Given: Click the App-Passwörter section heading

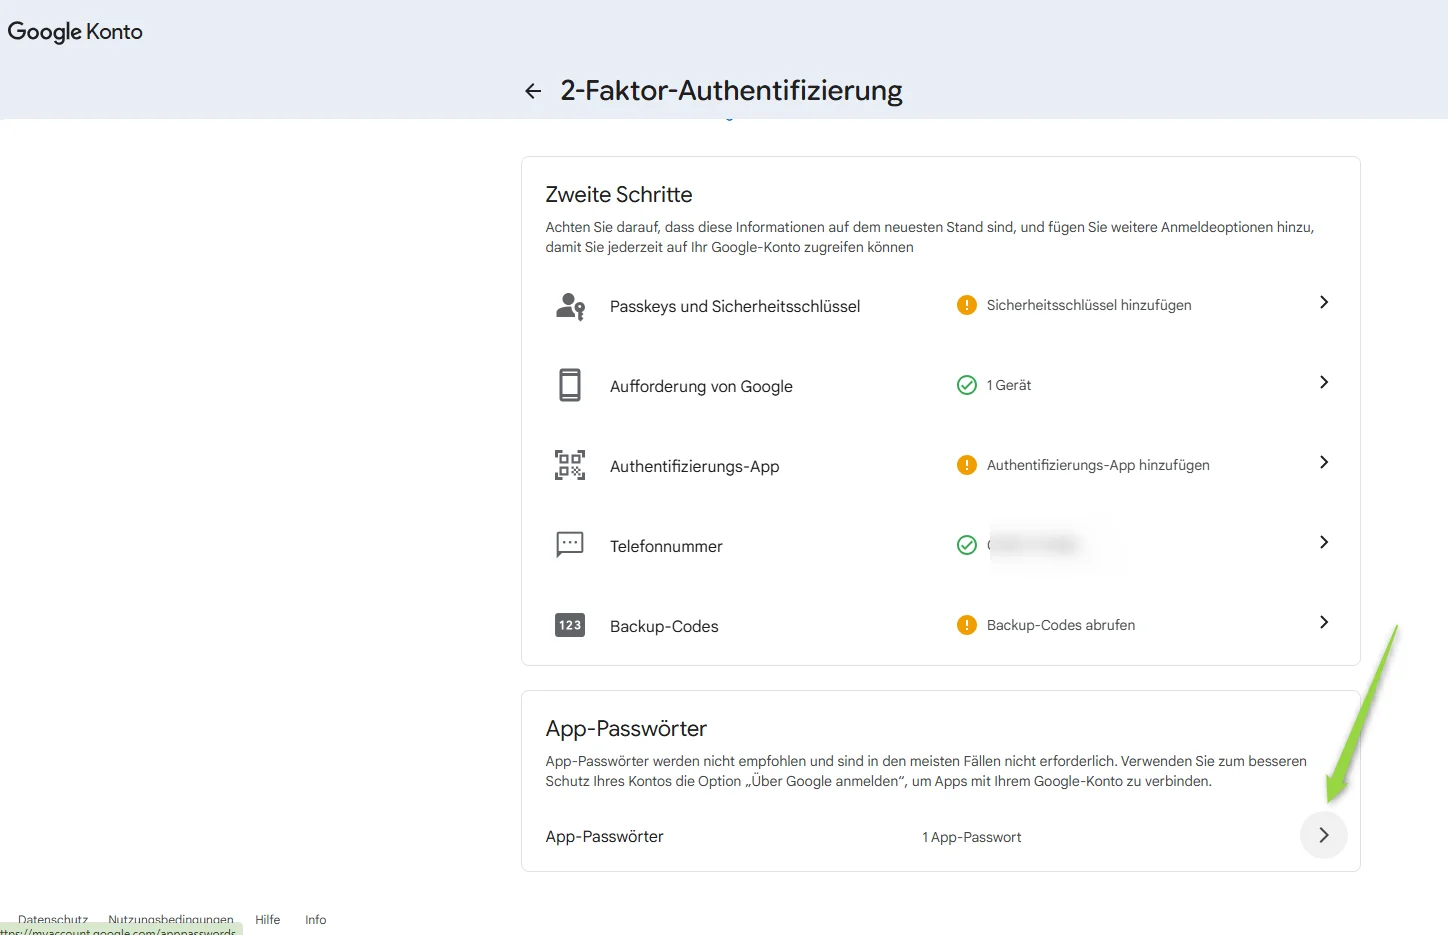Looking at the screenshot, I should (626, 728).
